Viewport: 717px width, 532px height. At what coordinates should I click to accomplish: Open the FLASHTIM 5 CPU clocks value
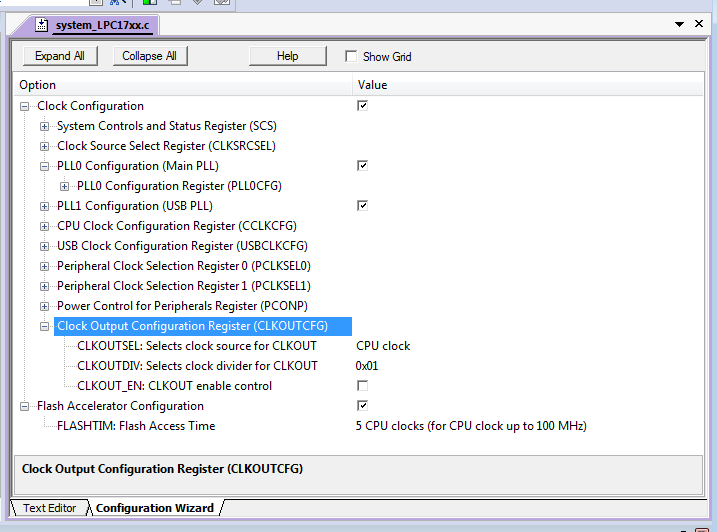coord(470,426)
